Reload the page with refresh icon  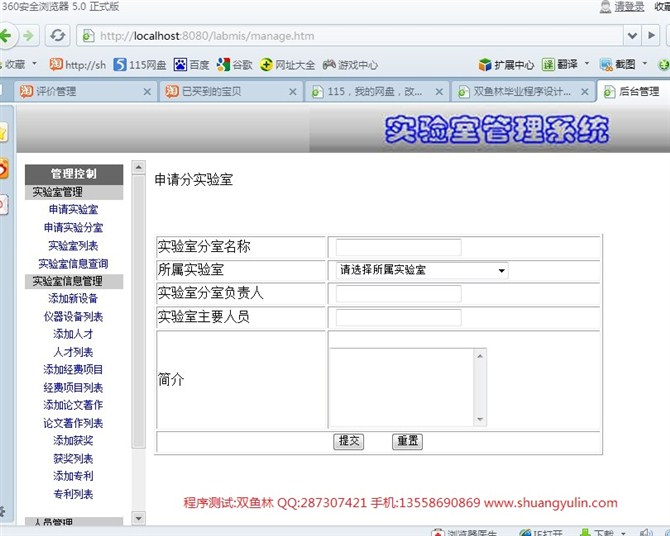(57, 35)
